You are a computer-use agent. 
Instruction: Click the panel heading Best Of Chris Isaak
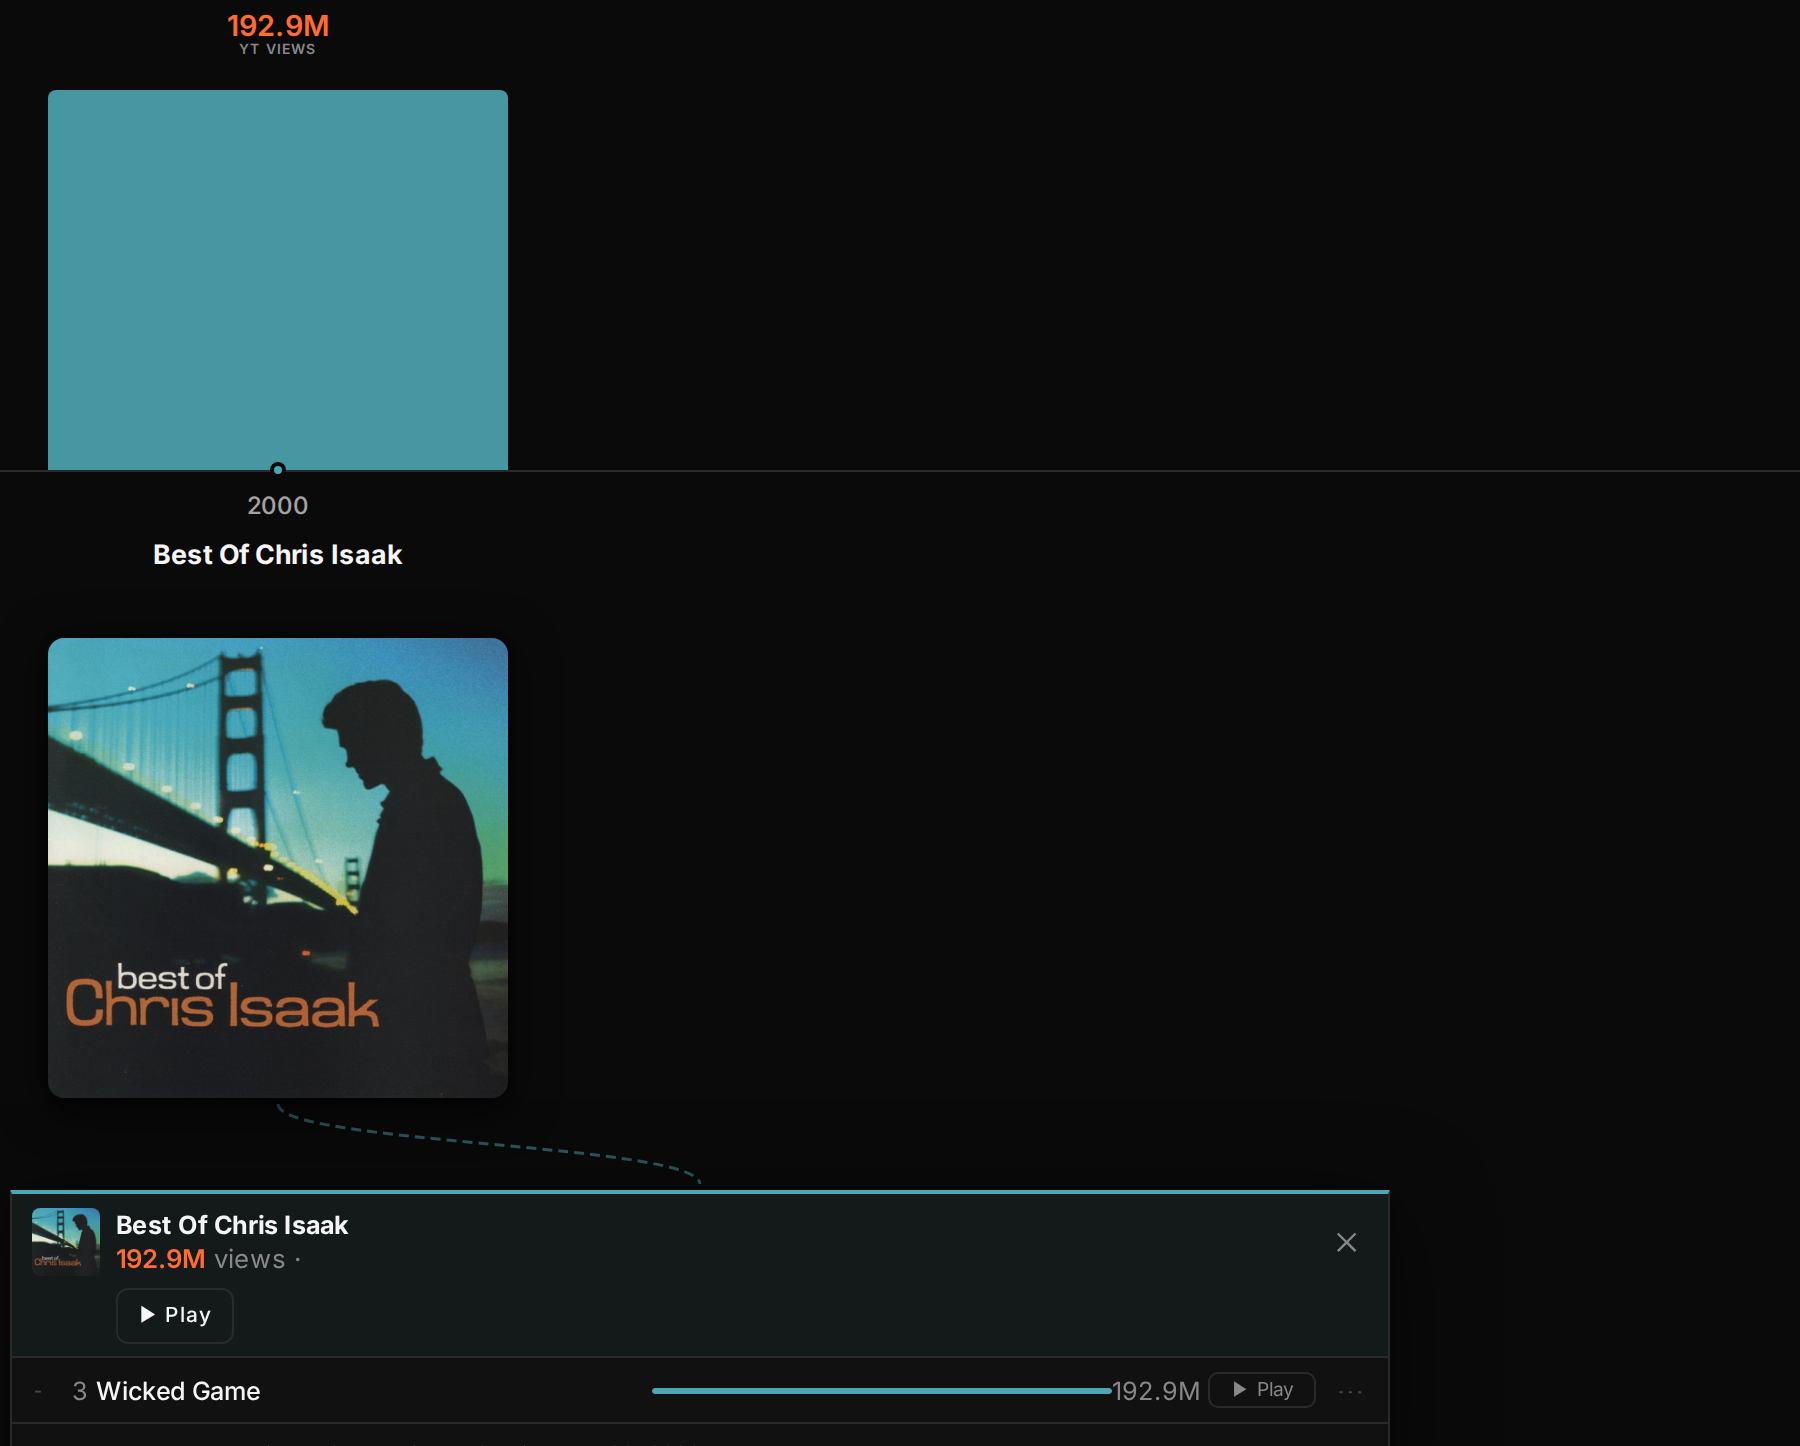click(232, 1225)
